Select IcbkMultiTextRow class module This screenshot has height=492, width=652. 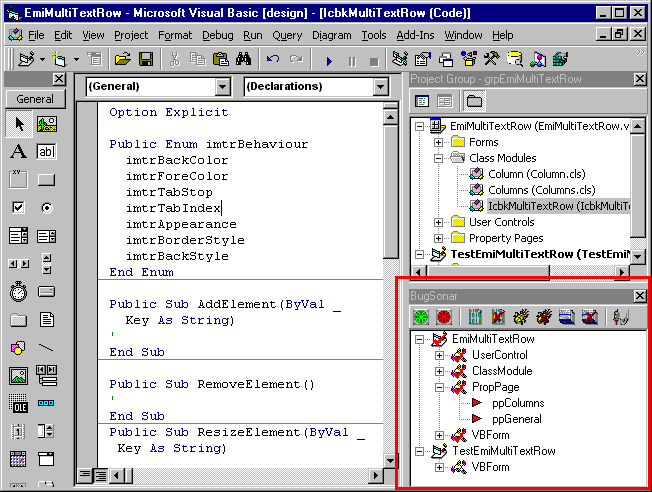[x=558, y=206]
